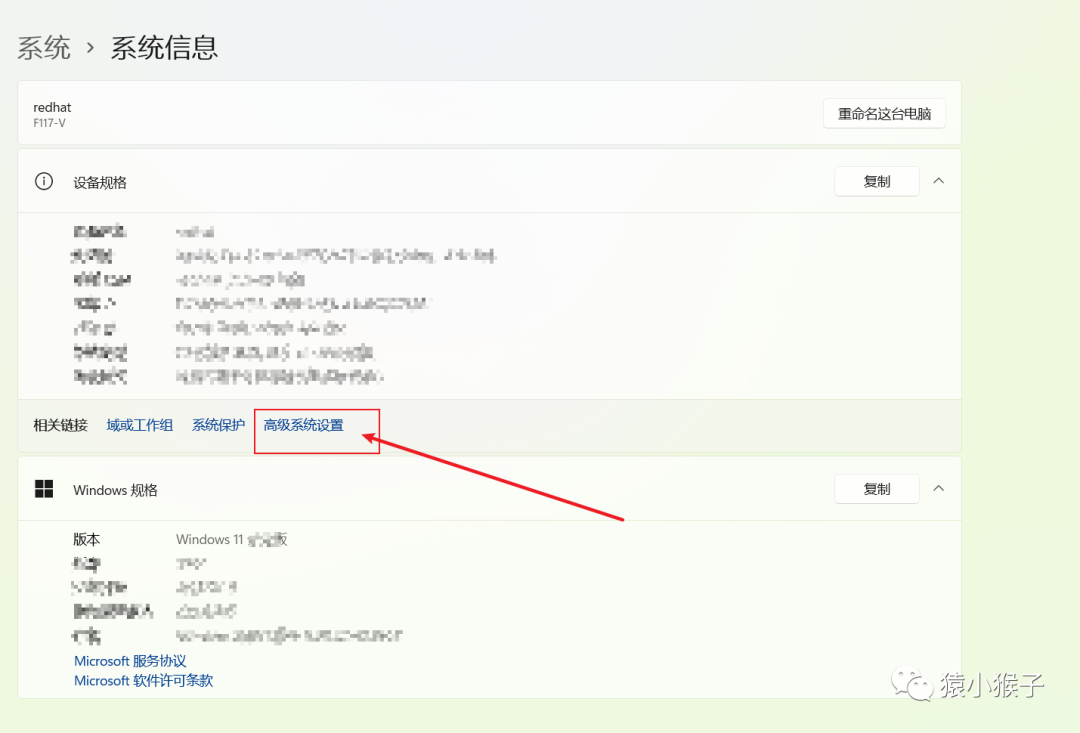Open Microsoft 服务协议 link
The image size is (1080, 733).
pyautogui.click(x=130, y=661)
